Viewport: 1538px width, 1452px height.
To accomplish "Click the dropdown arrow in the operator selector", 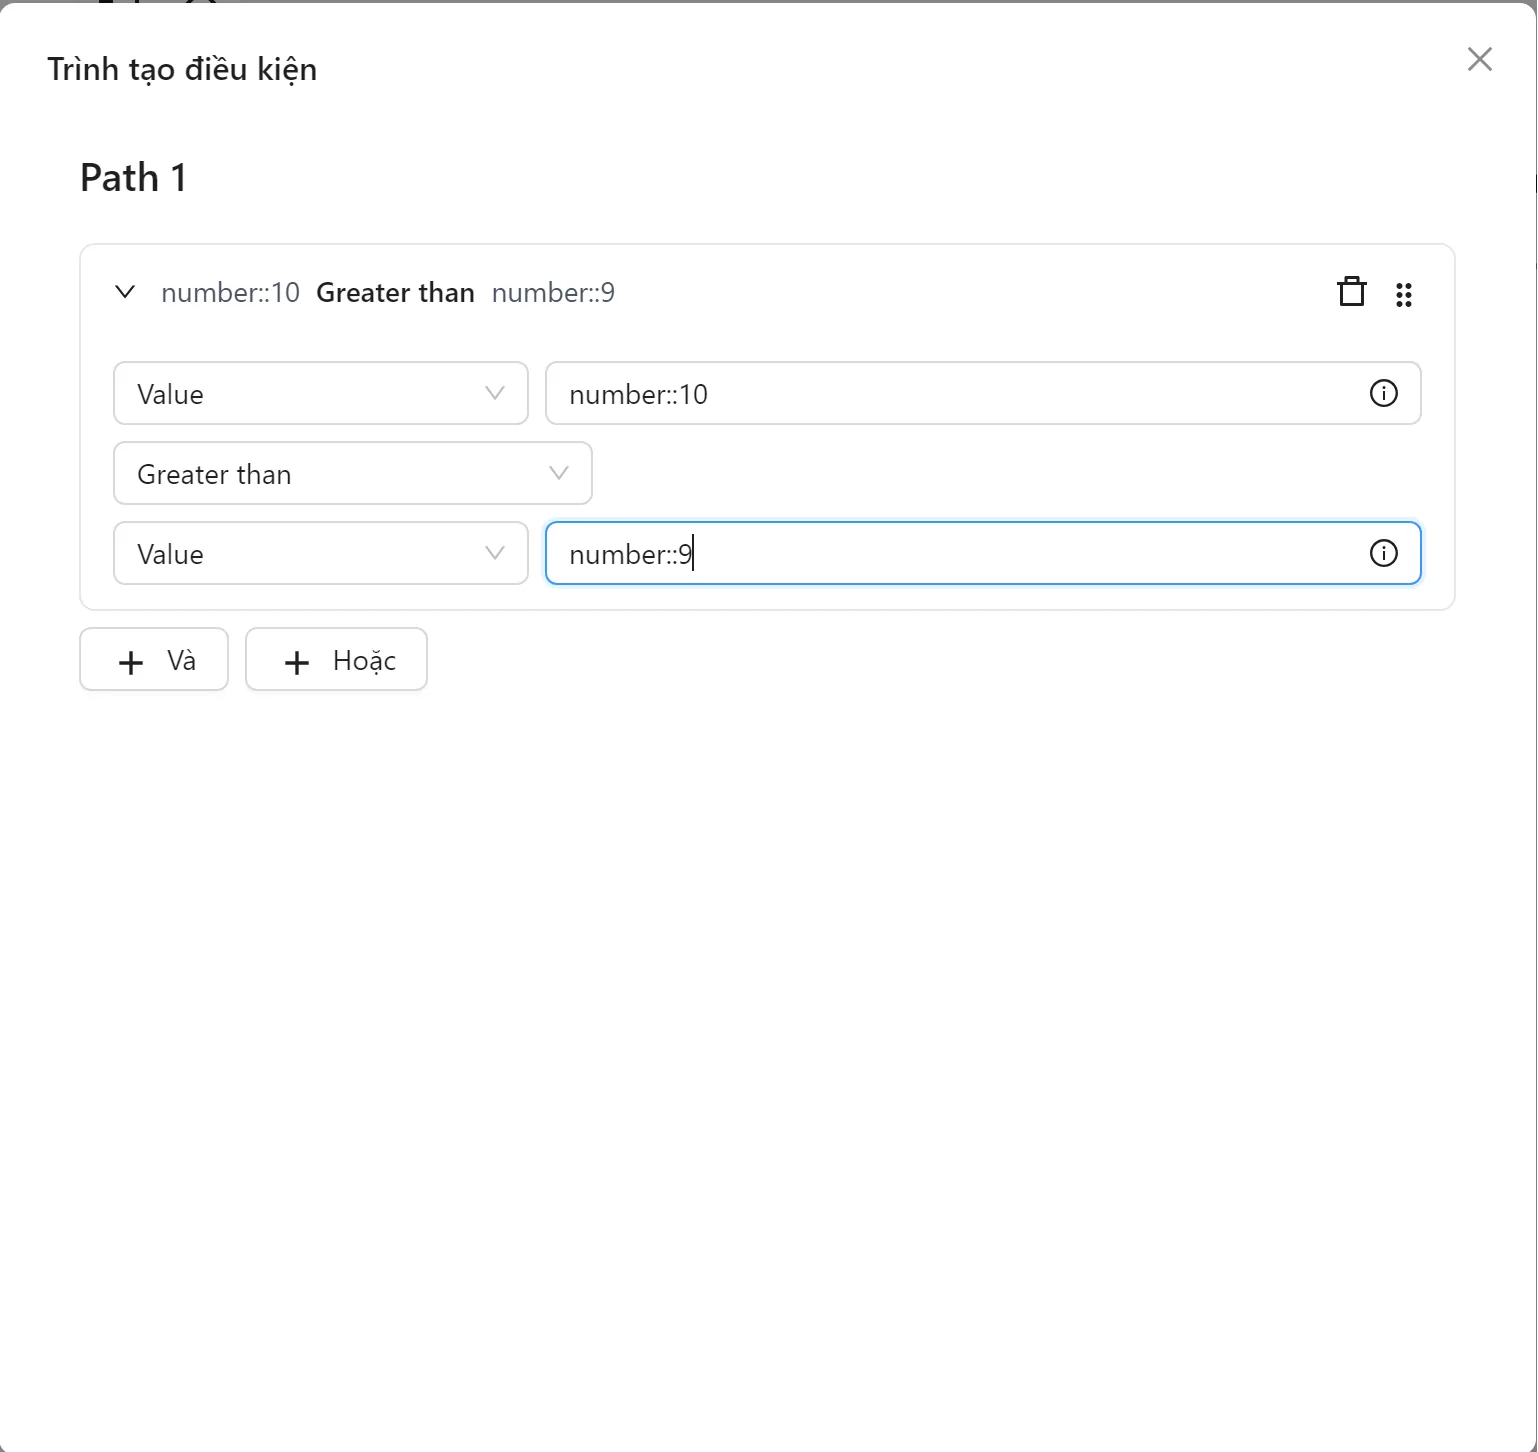I will coord(559,473).
